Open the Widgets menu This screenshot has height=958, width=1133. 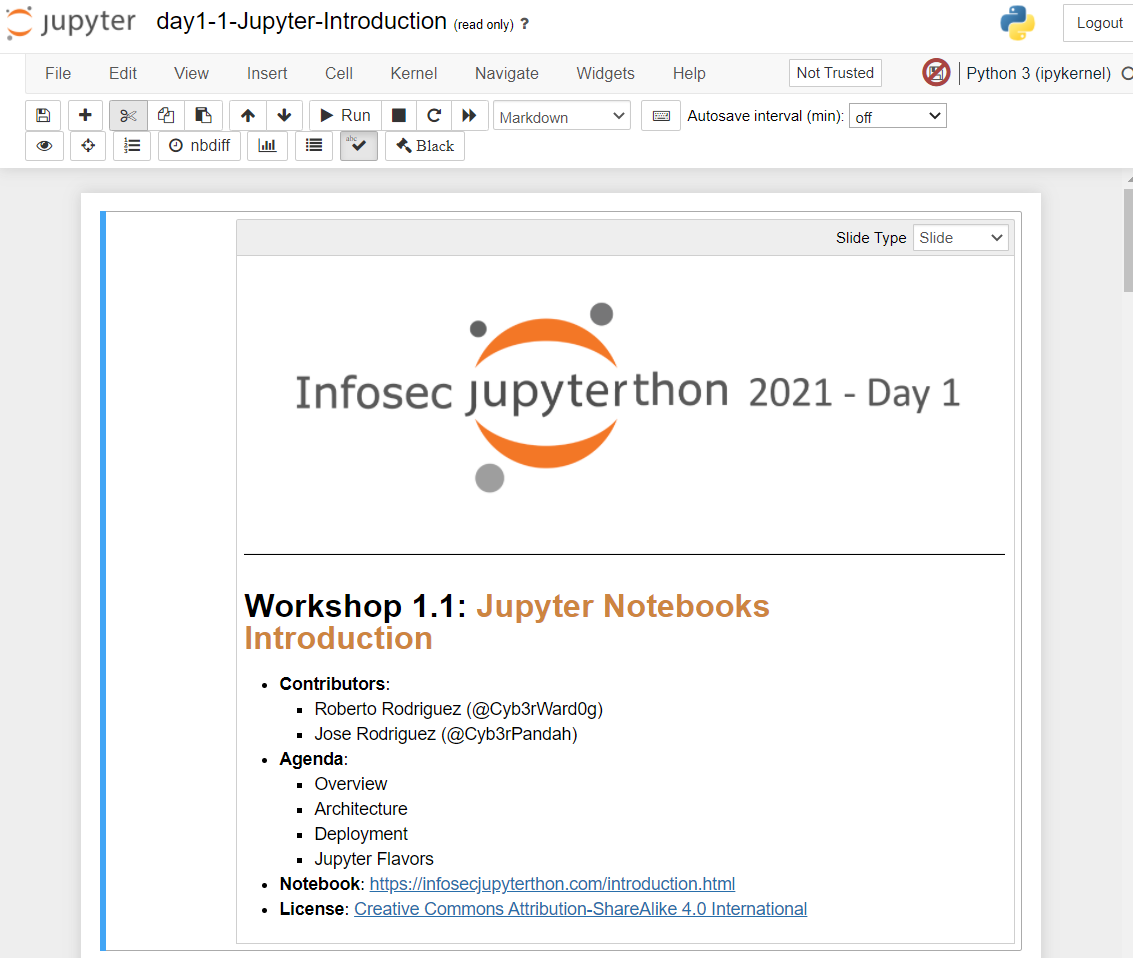(x=606, y=74)
